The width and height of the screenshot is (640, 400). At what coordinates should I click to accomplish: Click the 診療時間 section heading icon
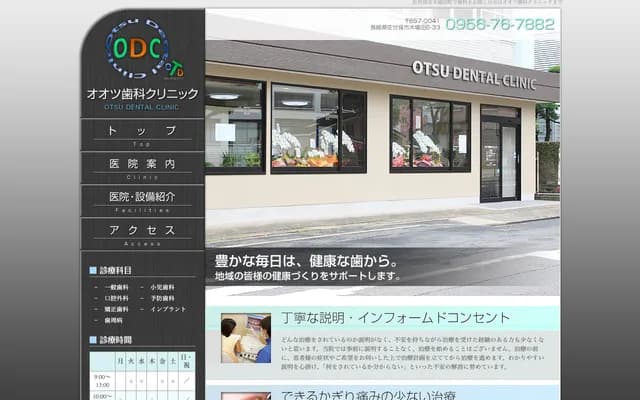coord(94,339)
